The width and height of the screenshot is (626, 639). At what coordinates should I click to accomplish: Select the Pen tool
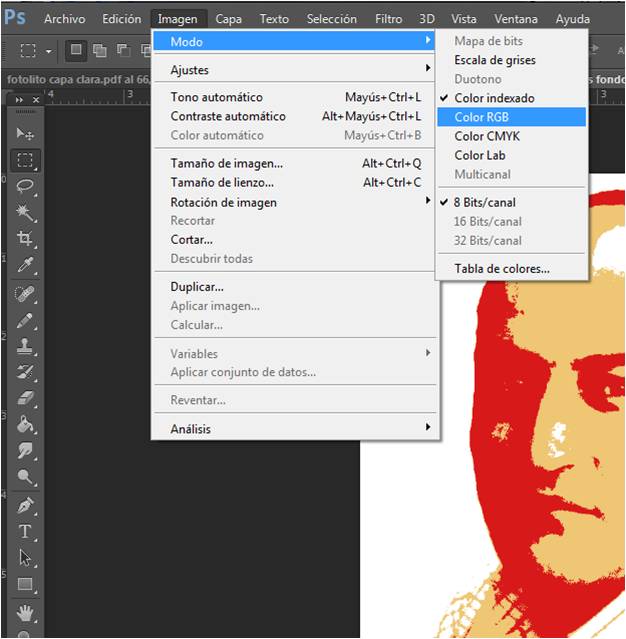coord(26,505)
